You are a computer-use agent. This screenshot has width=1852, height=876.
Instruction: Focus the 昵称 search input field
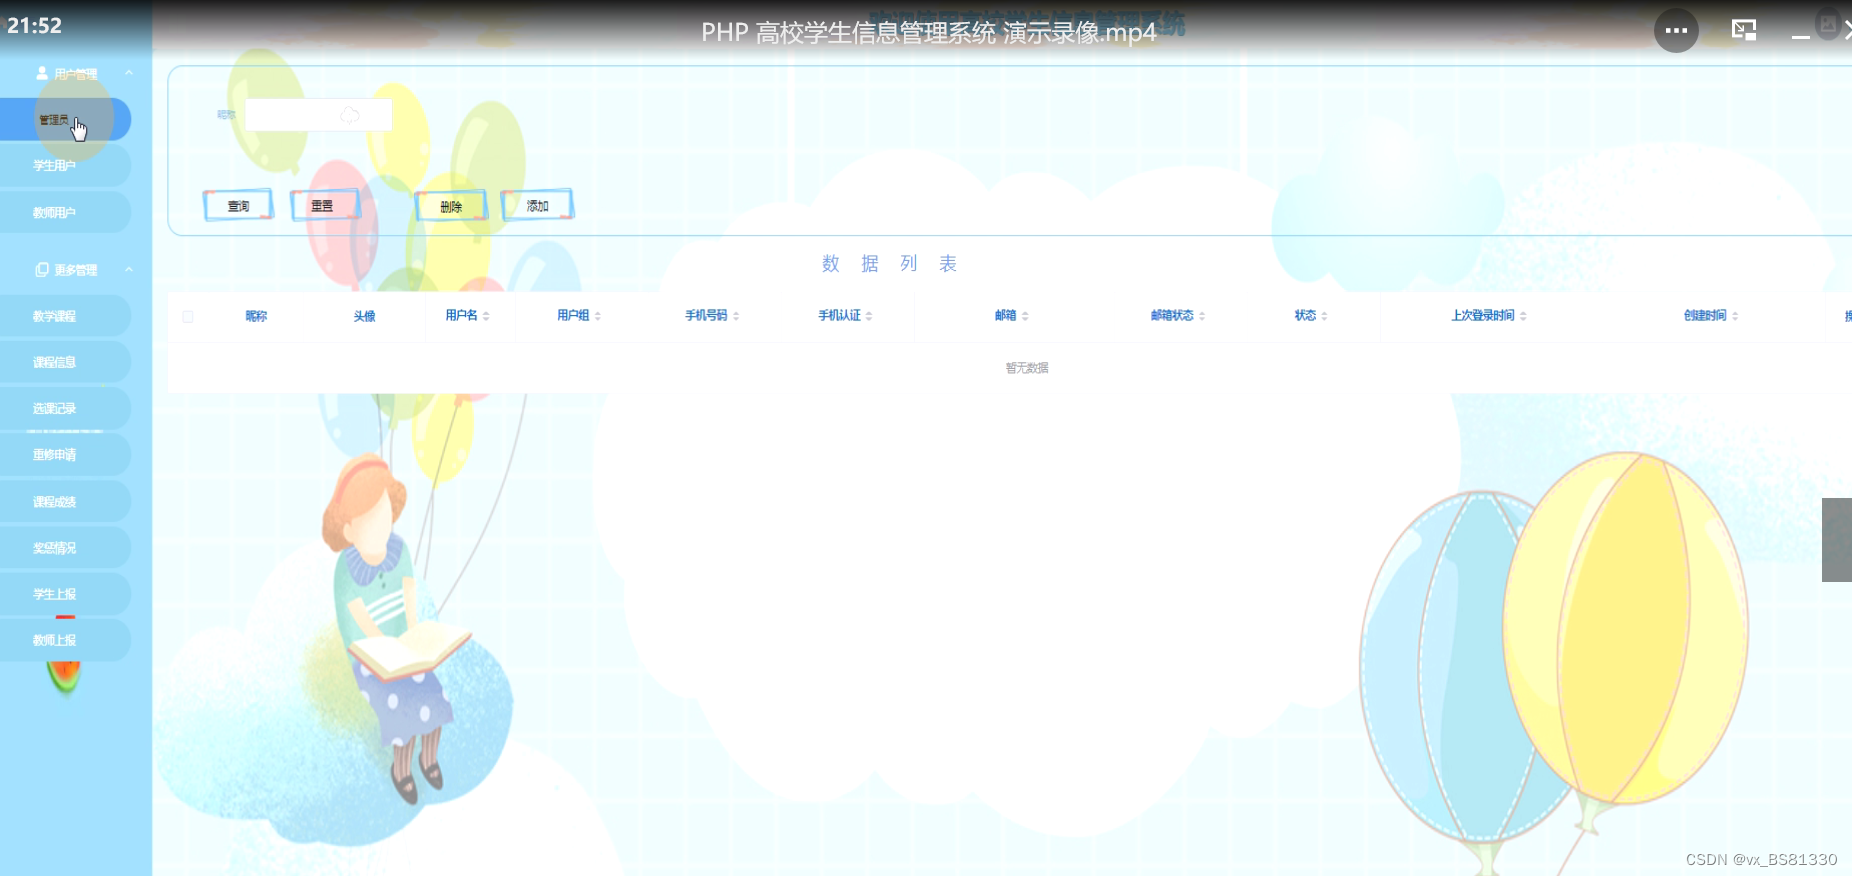click(318, 115)
